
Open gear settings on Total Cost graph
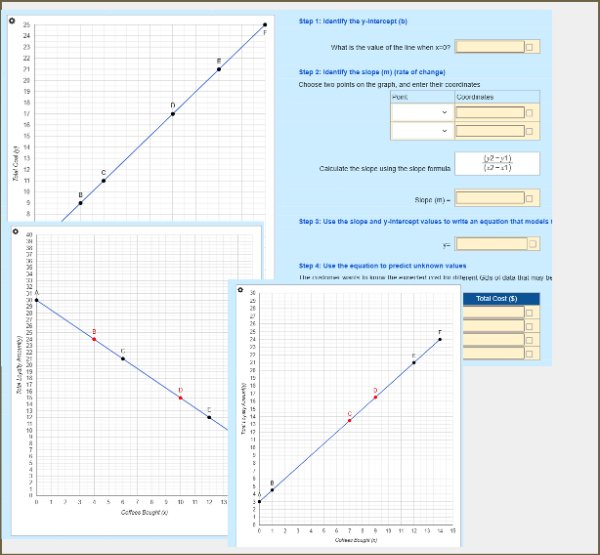tap(12, 21)
